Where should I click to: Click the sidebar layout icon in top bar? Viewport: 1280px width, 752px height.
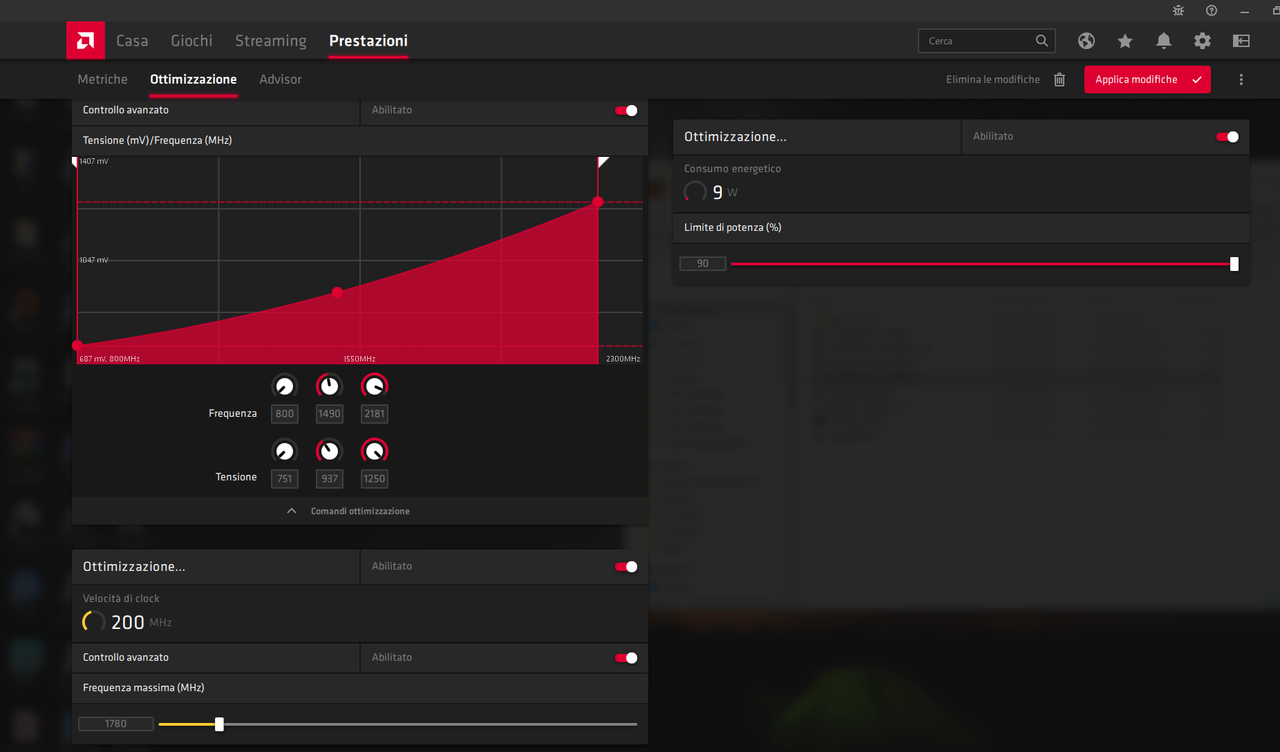click(1241, 41)
